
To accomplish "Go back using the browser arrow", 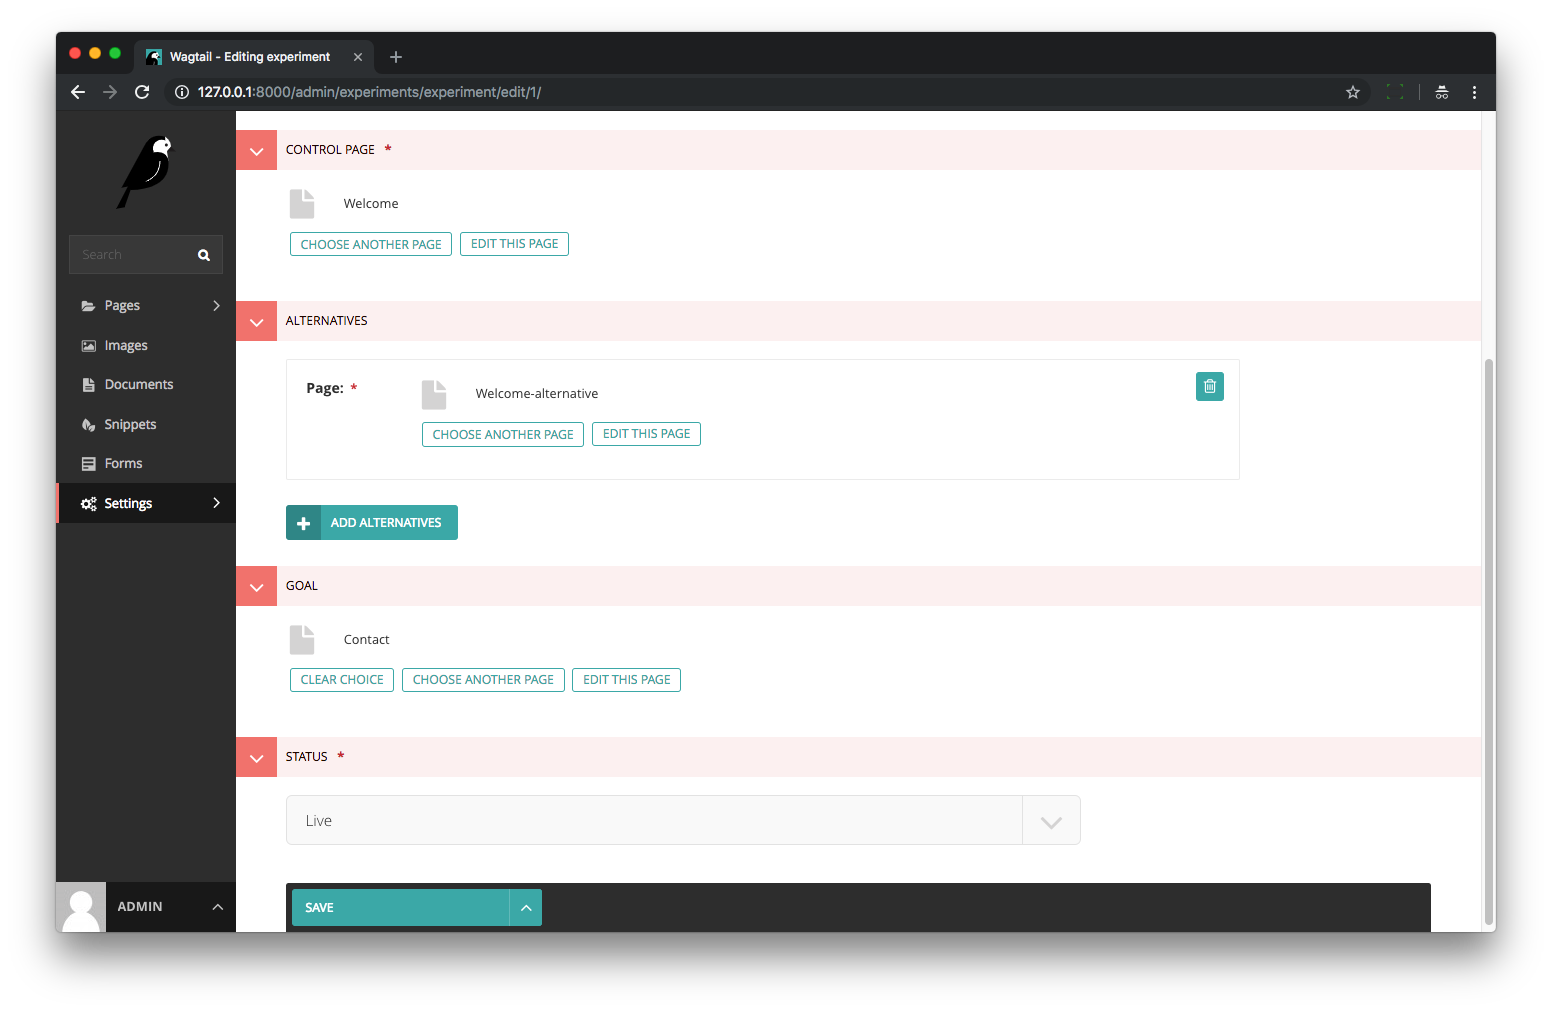I will coord(78,92).
